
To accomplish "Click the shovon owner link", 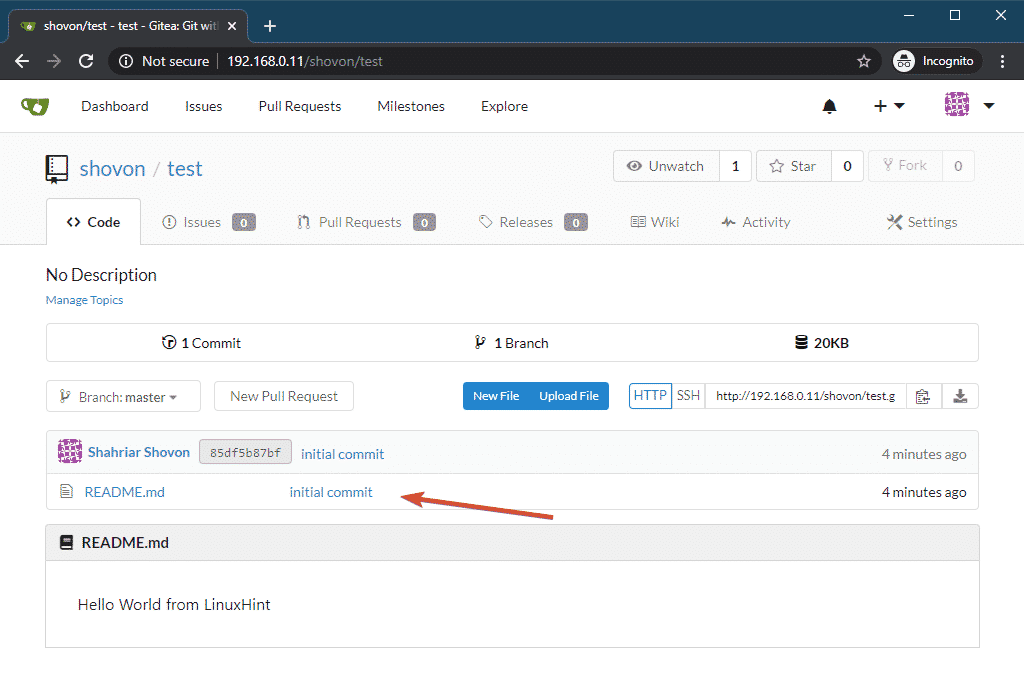I will click(112, 169).
